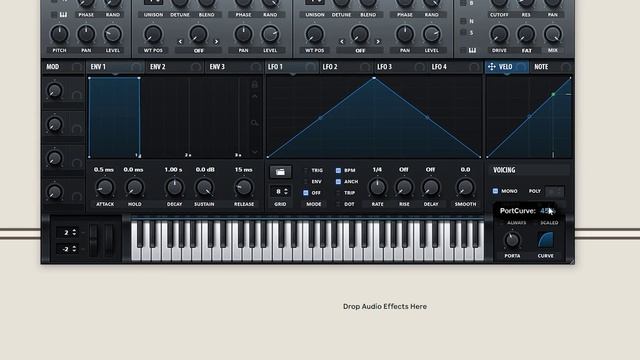
Task: Click the NOTE modulation source circle
Action: [x=566, y=67]
